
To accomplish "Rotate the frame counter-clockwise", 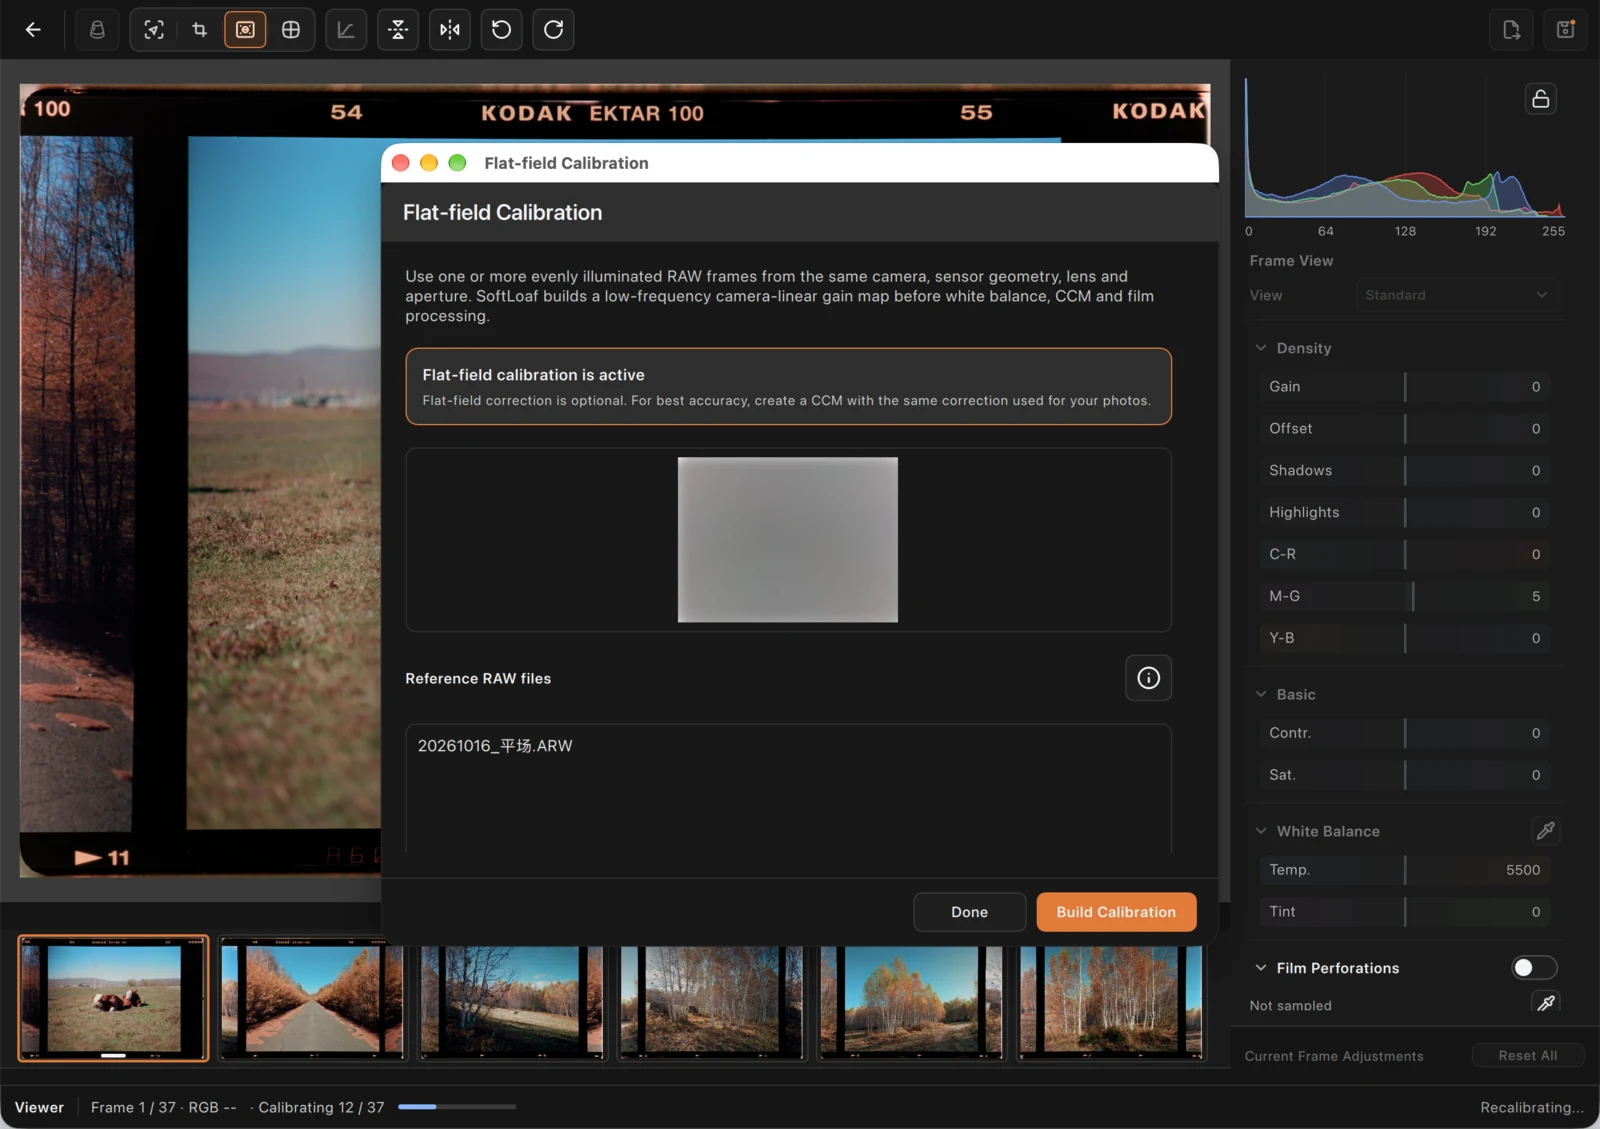I will 502,30.
